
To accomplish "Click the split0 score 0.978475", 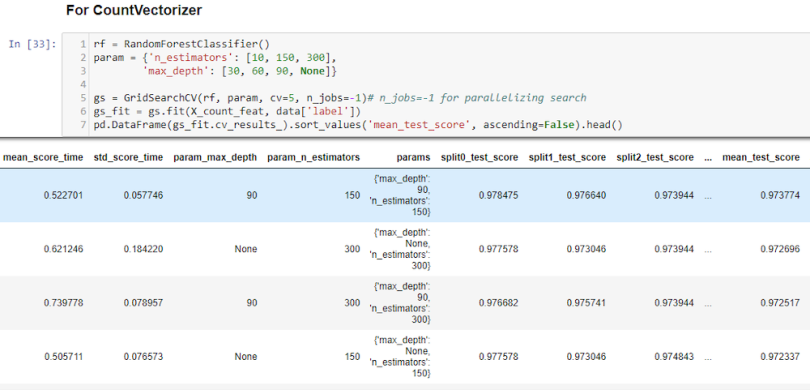I will click(499, 195).
